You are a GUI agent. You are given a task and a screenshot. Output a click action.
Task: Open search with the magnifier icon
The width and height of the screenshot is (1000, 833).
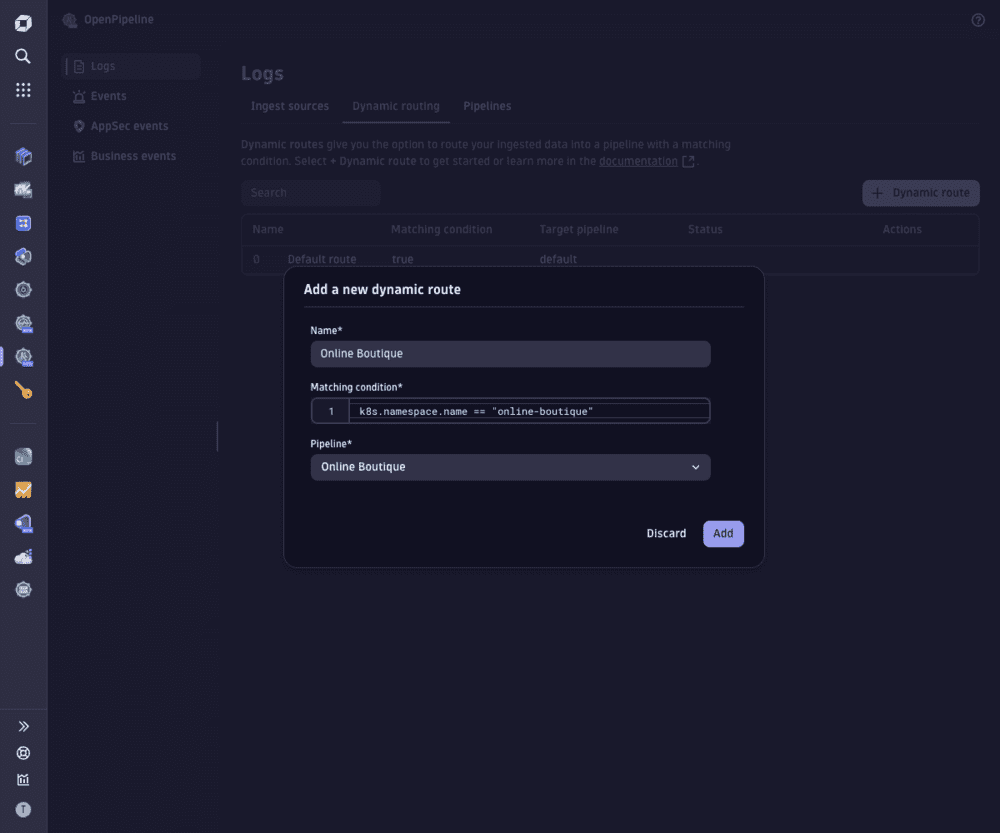tap(23, 56)
